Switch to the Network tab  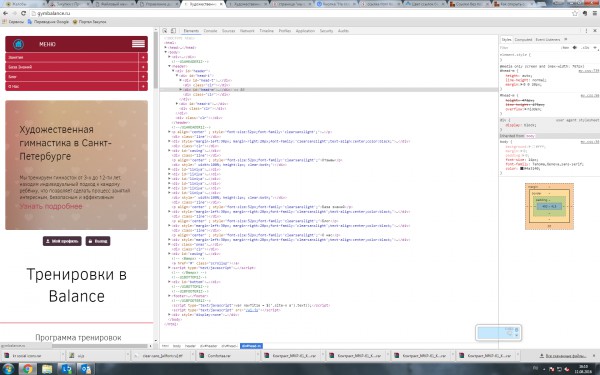click(x=247, y=31)
